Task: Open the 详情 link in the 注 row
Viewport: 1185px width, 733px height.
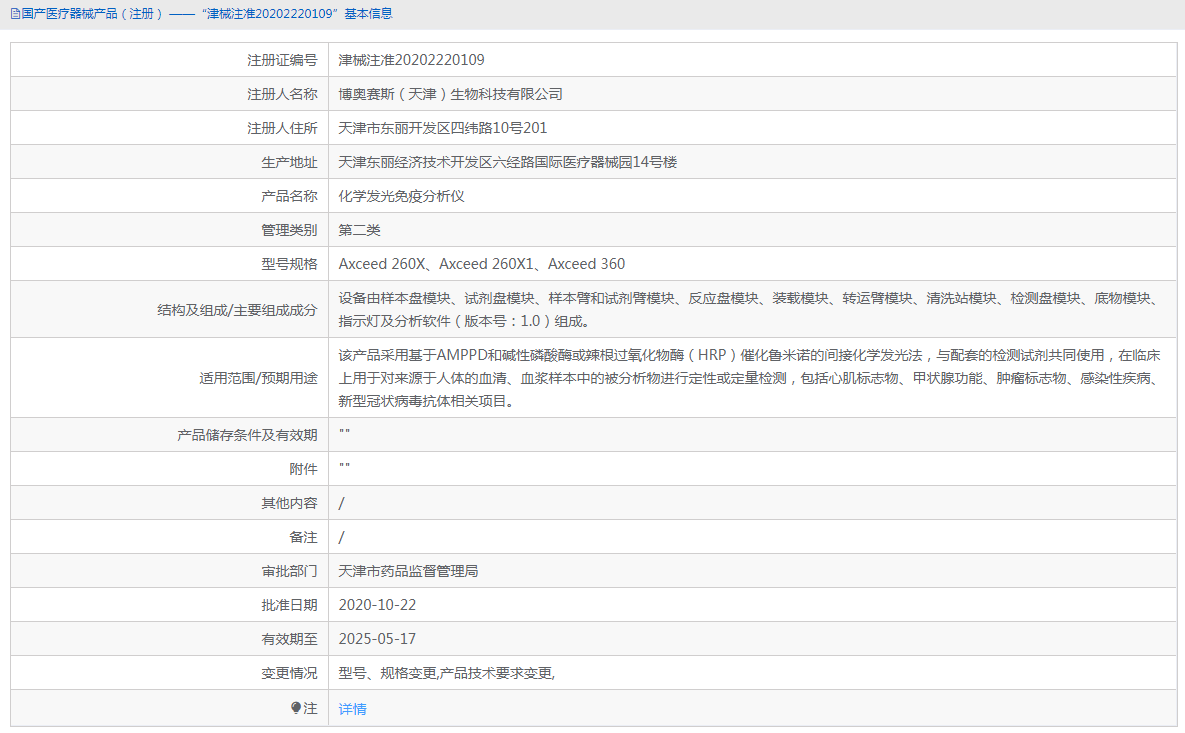Action: [x=351, y=708]
